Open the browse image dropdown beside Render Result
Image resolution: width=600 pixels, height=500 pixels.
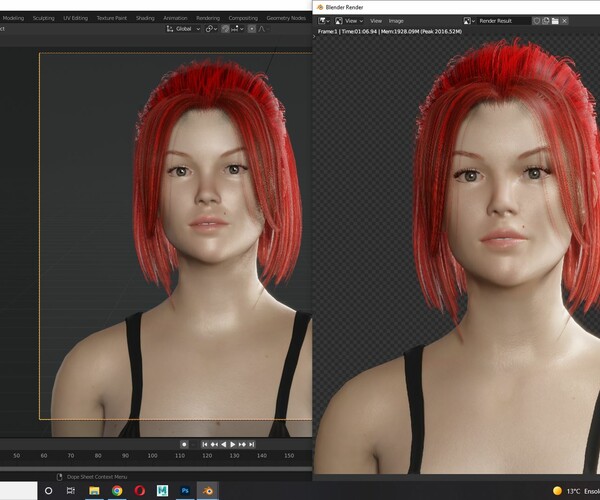[x=469, y=21]
